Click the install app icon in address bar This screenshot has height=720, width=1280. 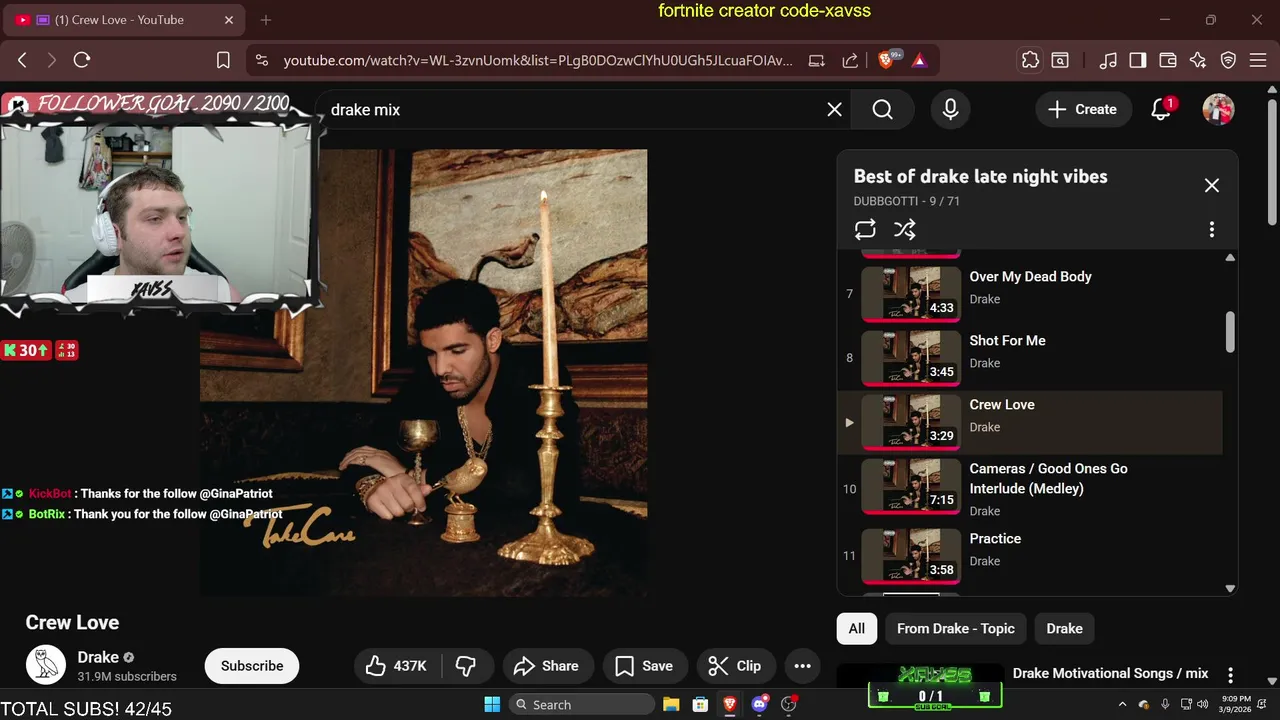[x=816, y=60]
